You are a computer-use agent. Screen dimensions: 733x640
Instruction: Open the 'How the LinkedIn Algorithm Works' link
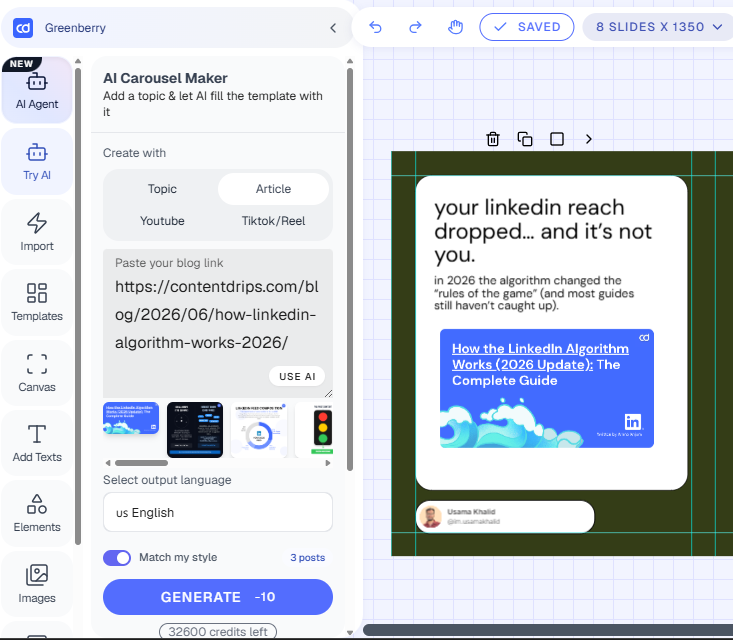pyautogui.click(x=540, y=356)
